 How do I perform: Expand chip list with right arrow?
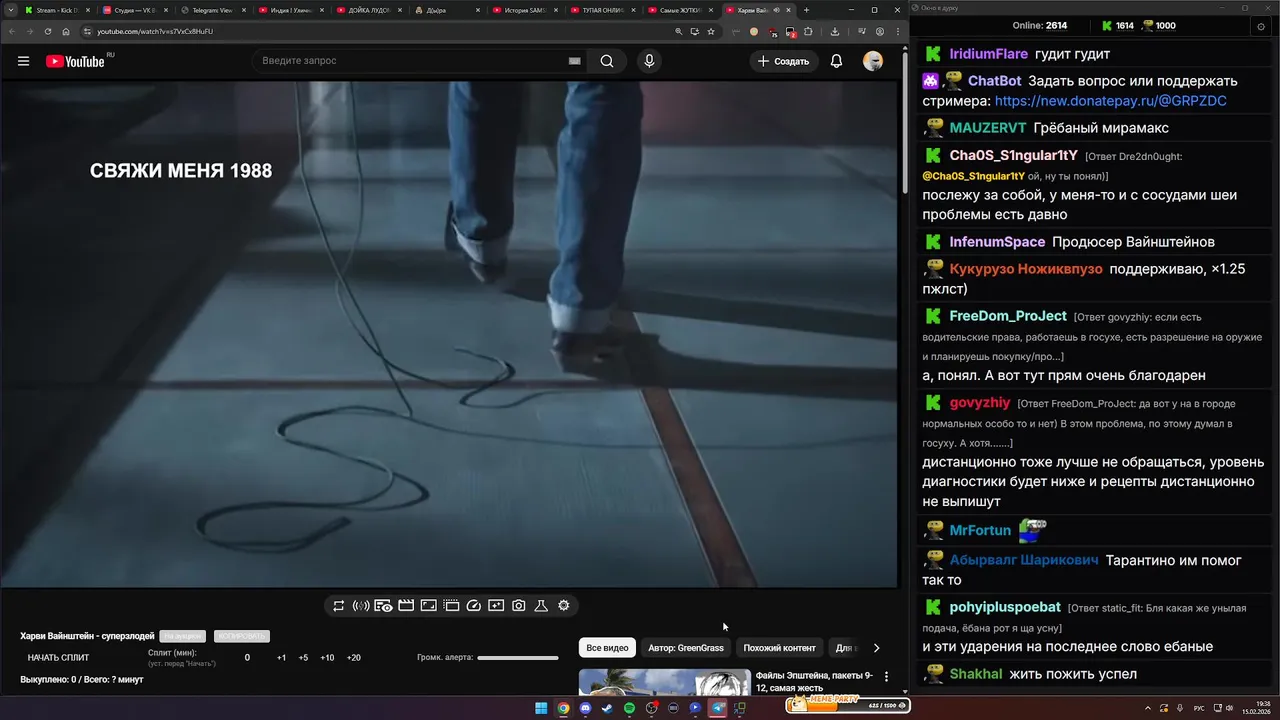[877, 648]
